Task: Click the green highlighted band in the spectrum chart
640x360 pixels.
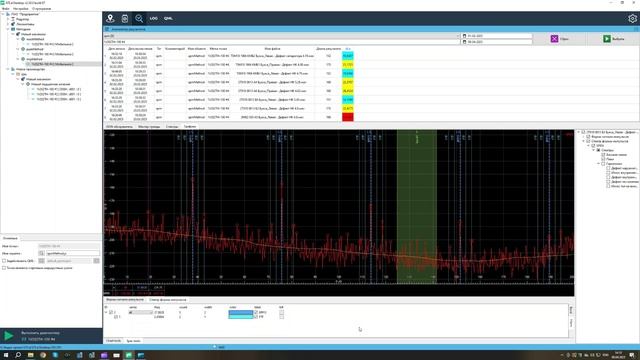Action: [x=416, y=207]
